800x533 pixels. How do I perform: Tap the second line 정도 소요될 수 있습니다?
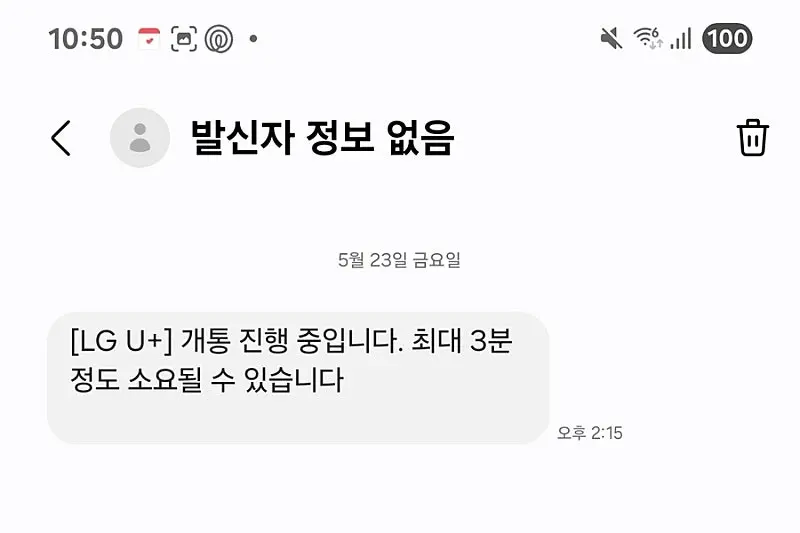pos(207,380)
